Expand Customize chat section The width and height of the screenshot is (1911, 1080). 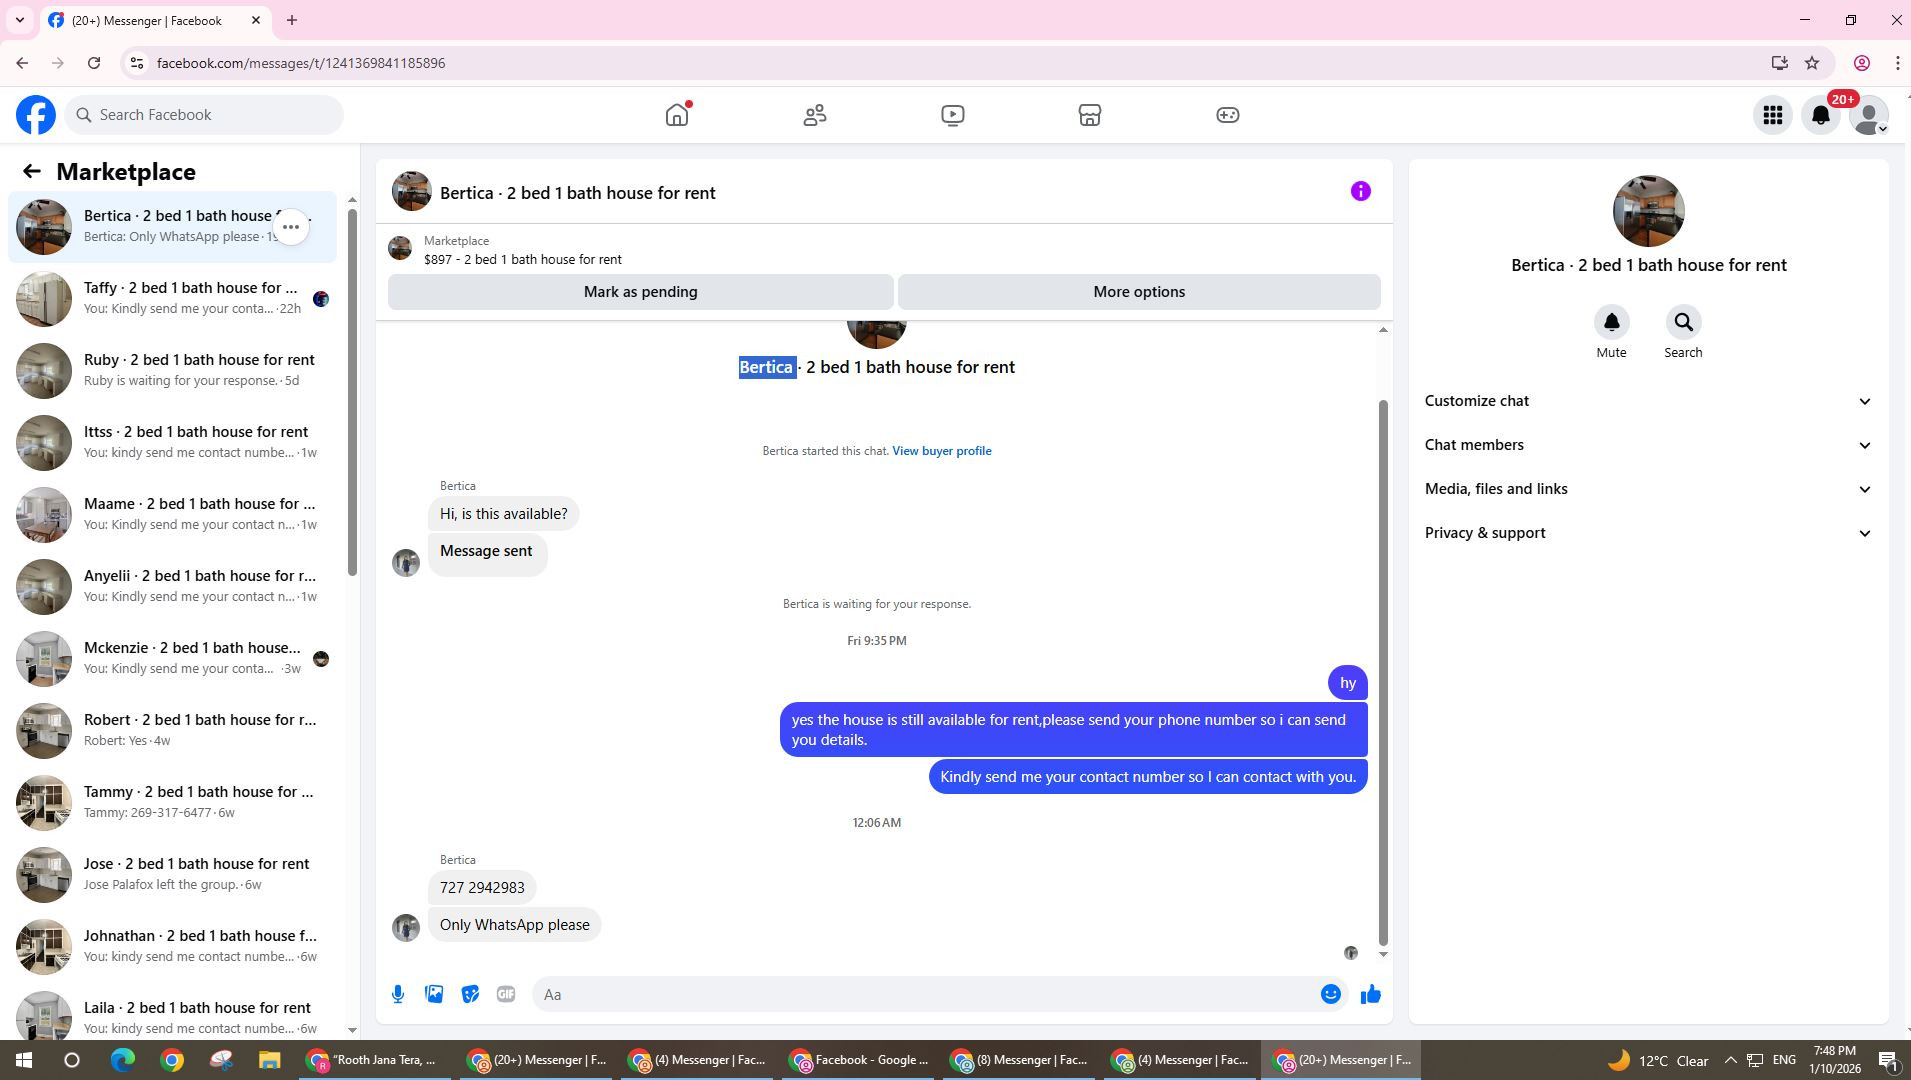pyautogui.click(x=1648, y=401)
